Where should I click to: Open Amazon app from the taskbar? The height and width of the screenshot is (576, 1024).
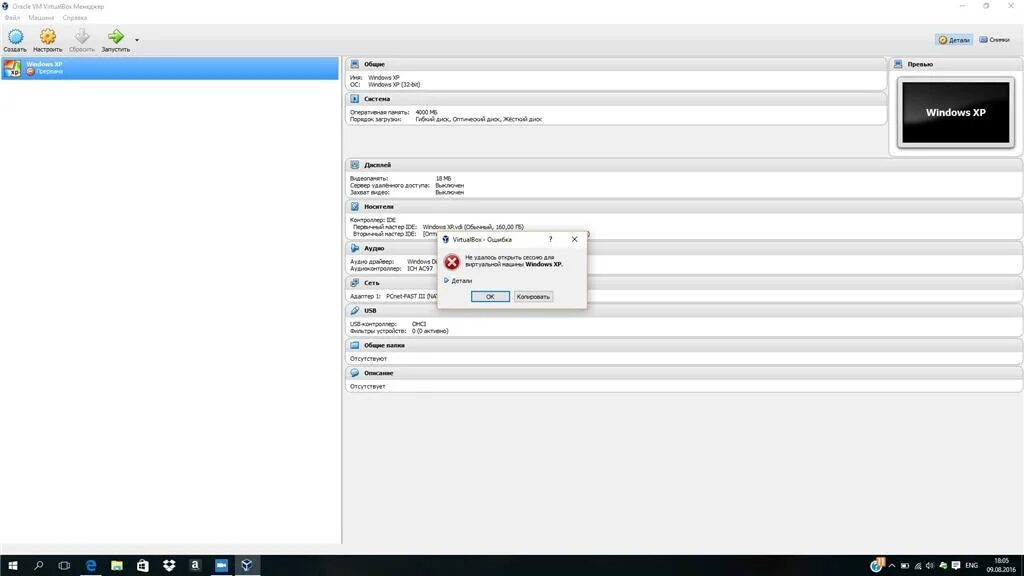[195, 566]
